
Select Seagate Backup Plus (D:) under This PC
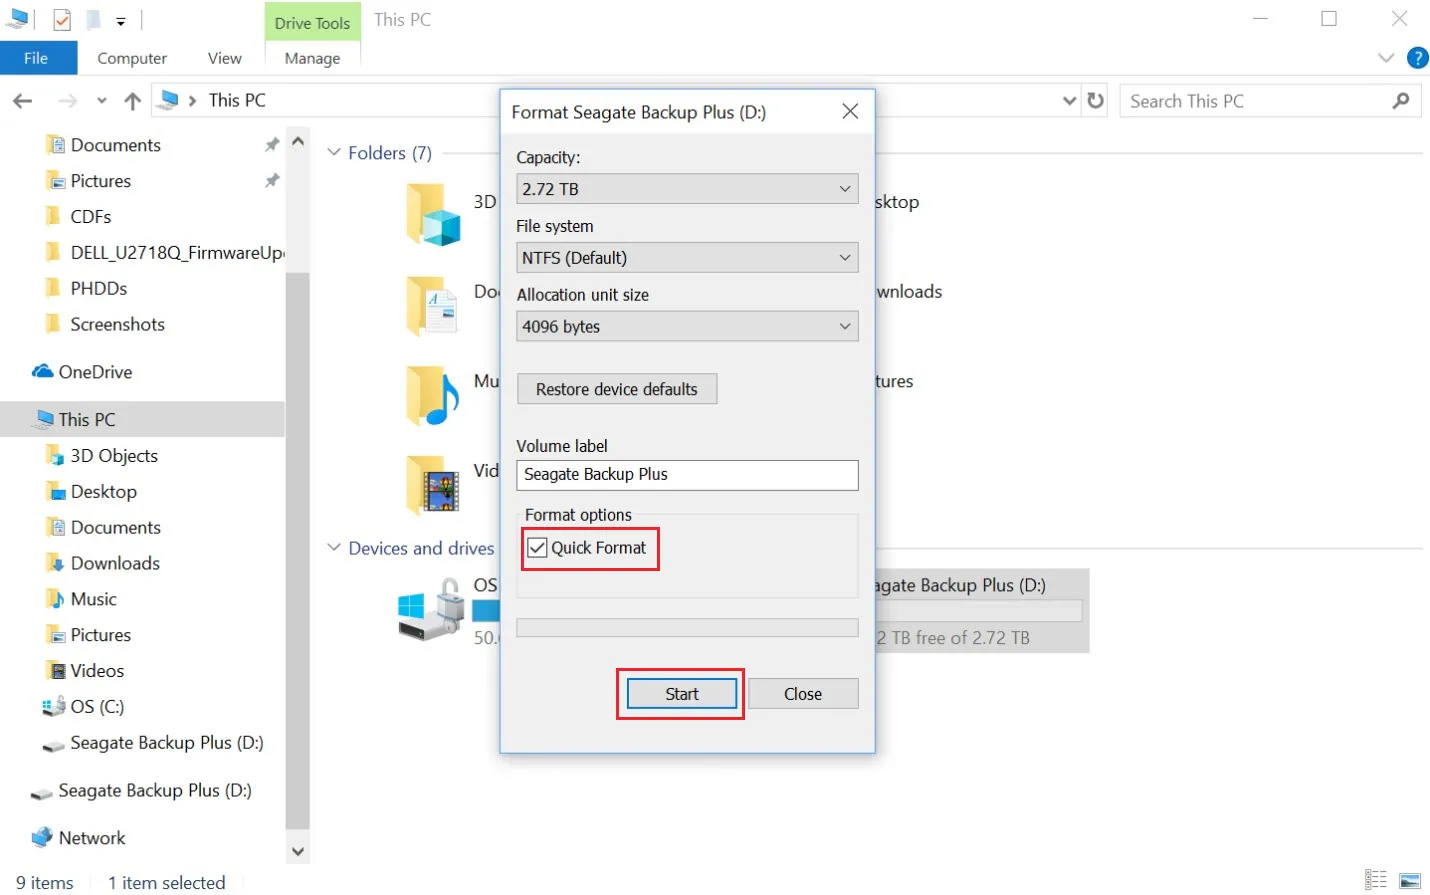pyautogui.click(x=152, y=743)
